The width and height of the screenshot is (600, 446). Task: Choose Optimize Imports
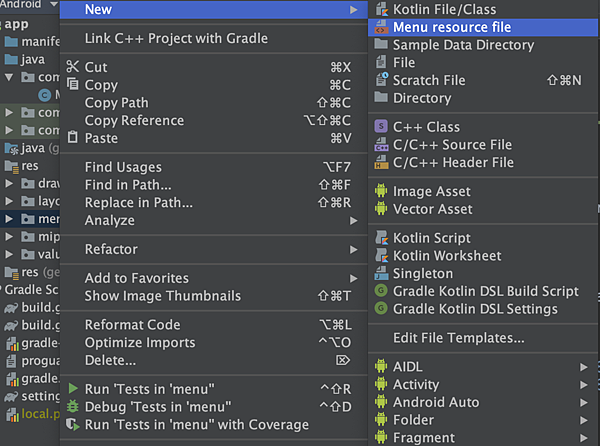[x=214, y=343]
